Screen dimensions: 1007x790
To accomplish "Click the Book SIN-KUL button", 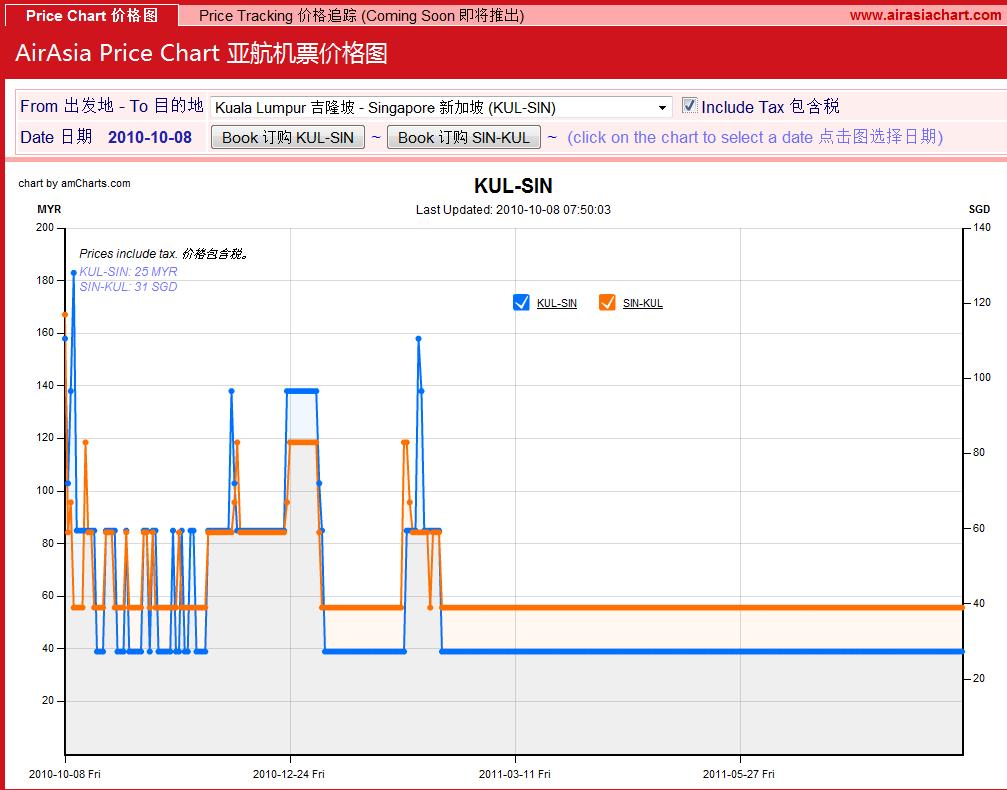I will (x=464, y=137).
